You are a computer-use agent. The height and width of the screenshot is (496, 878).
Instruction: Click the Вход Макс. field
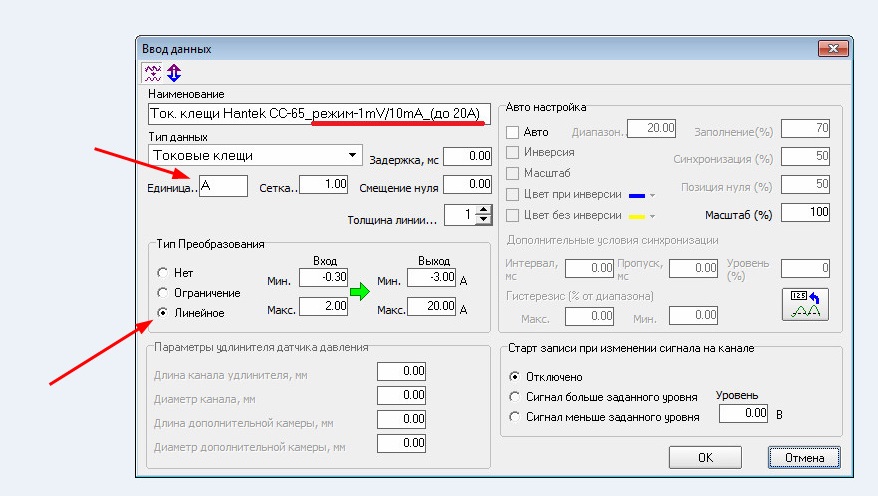(324, 306)
